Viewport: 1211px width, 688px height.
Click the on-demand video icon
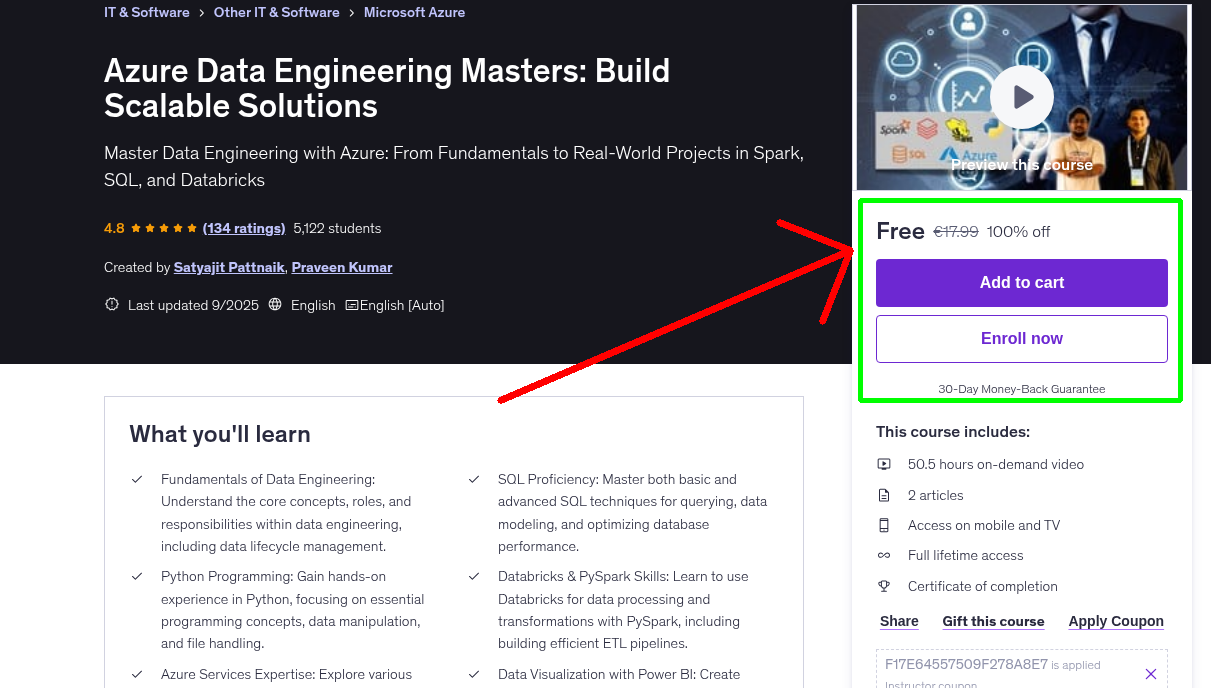pos(884,464)
